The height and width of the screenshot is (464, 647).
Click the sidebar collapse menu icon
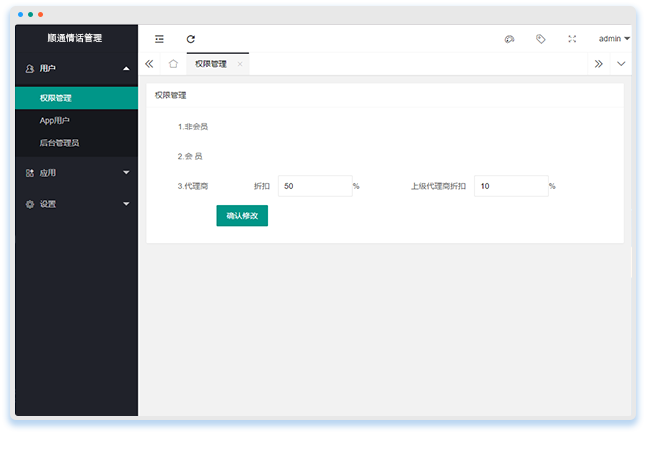click(x=159, y=39)
